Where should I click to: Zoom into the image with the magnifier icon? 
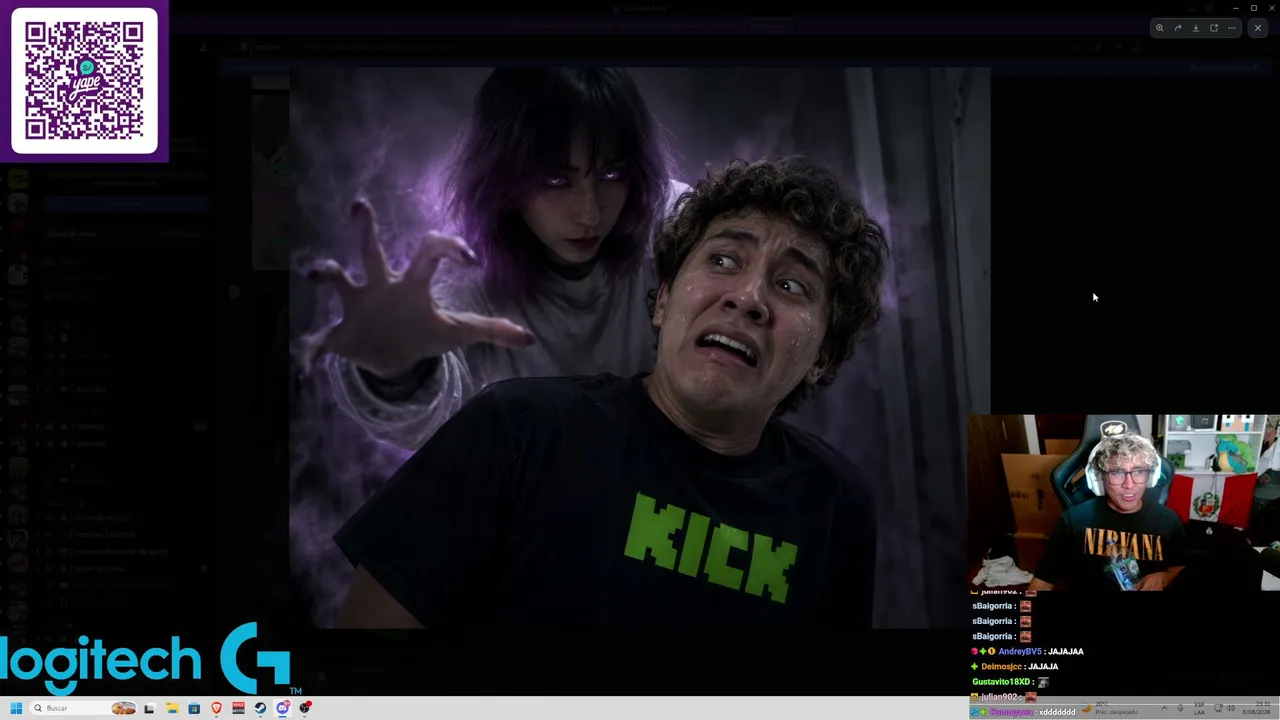point(1160,28)
